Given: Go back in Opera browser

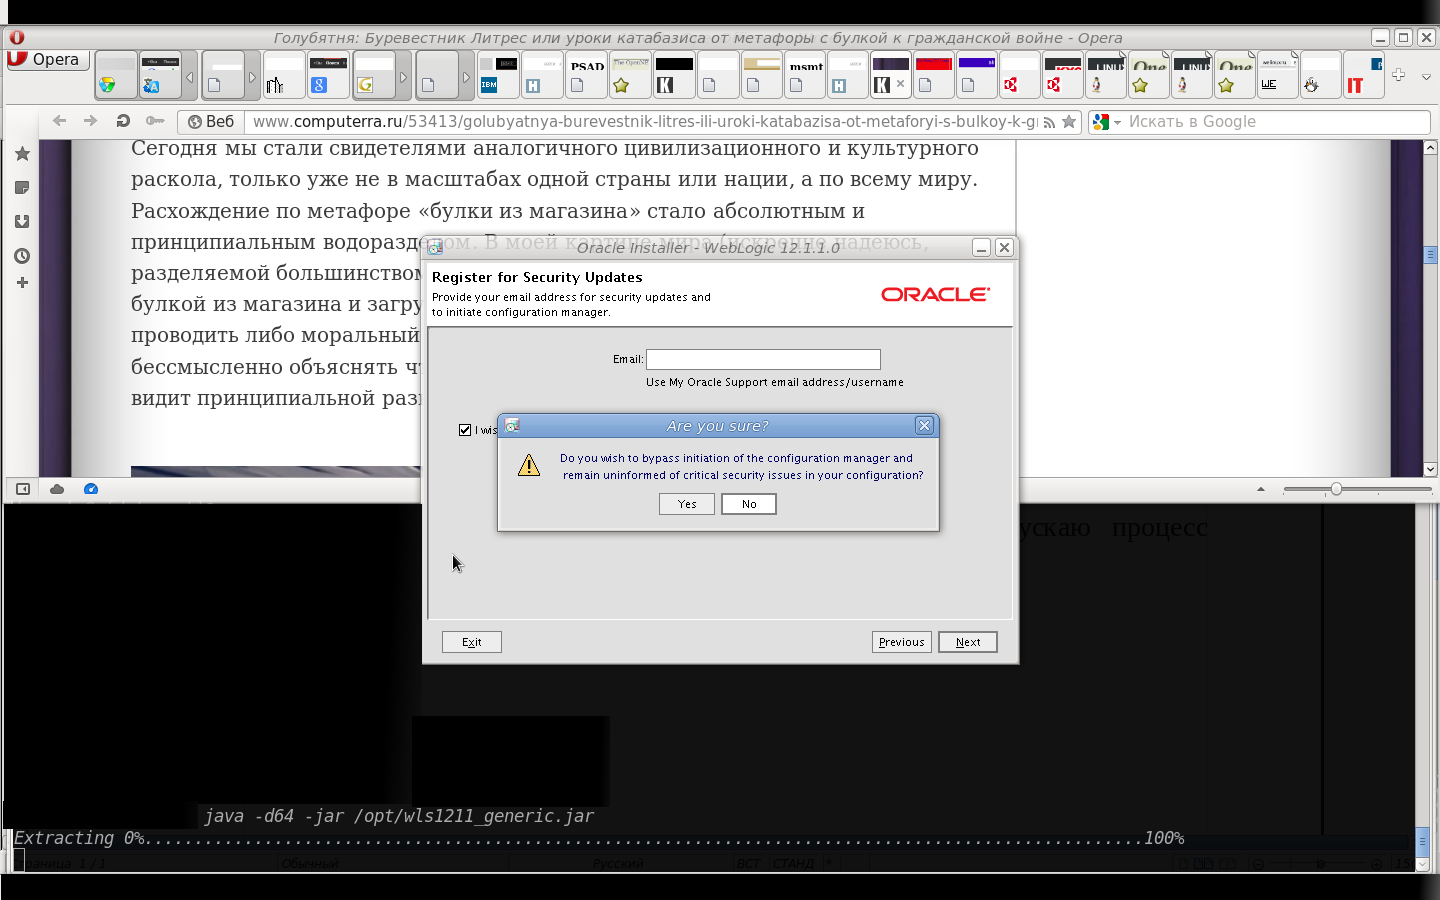Looking at the screenshot, I should coord(59,121).
